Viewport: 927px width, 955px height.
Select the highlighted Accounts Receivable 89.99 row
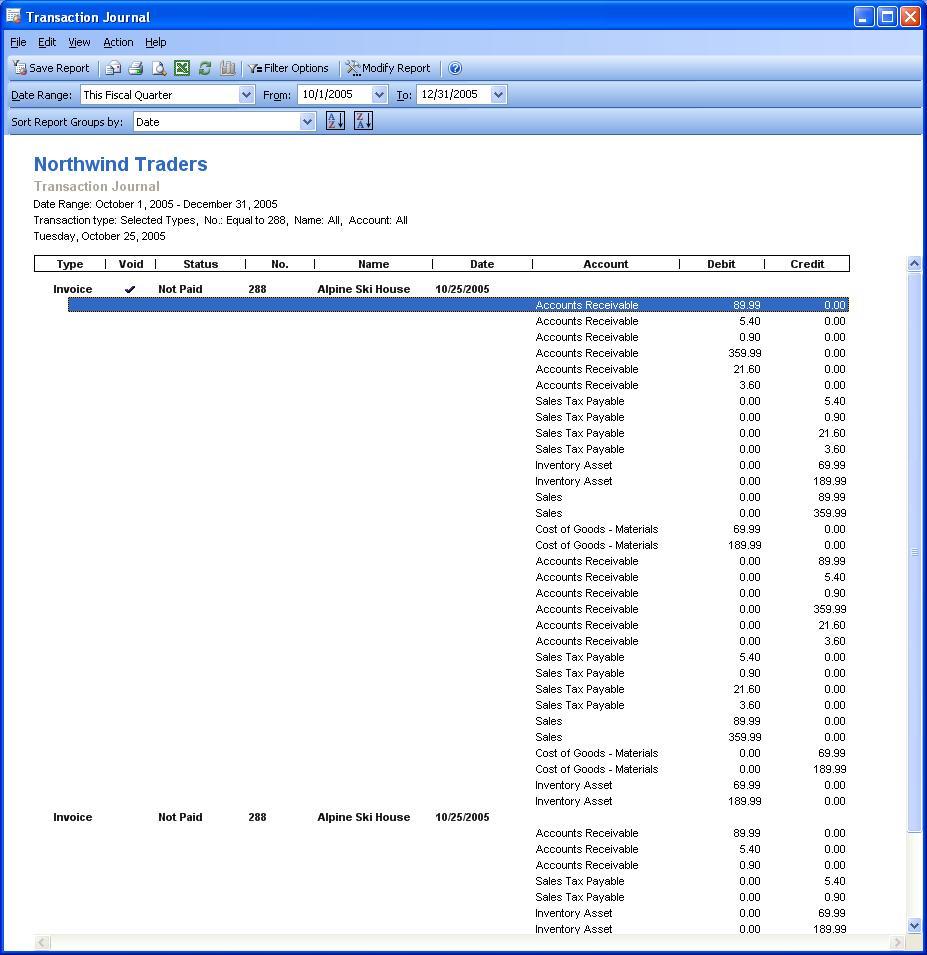[458, 305]
